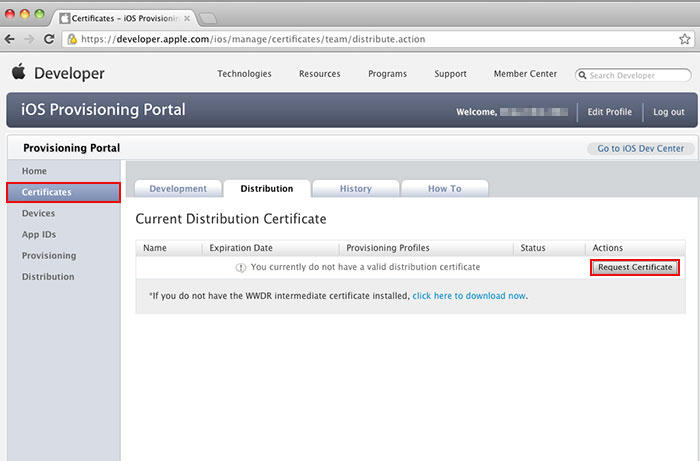
Task: Click the Status column header
Action: 533,248
